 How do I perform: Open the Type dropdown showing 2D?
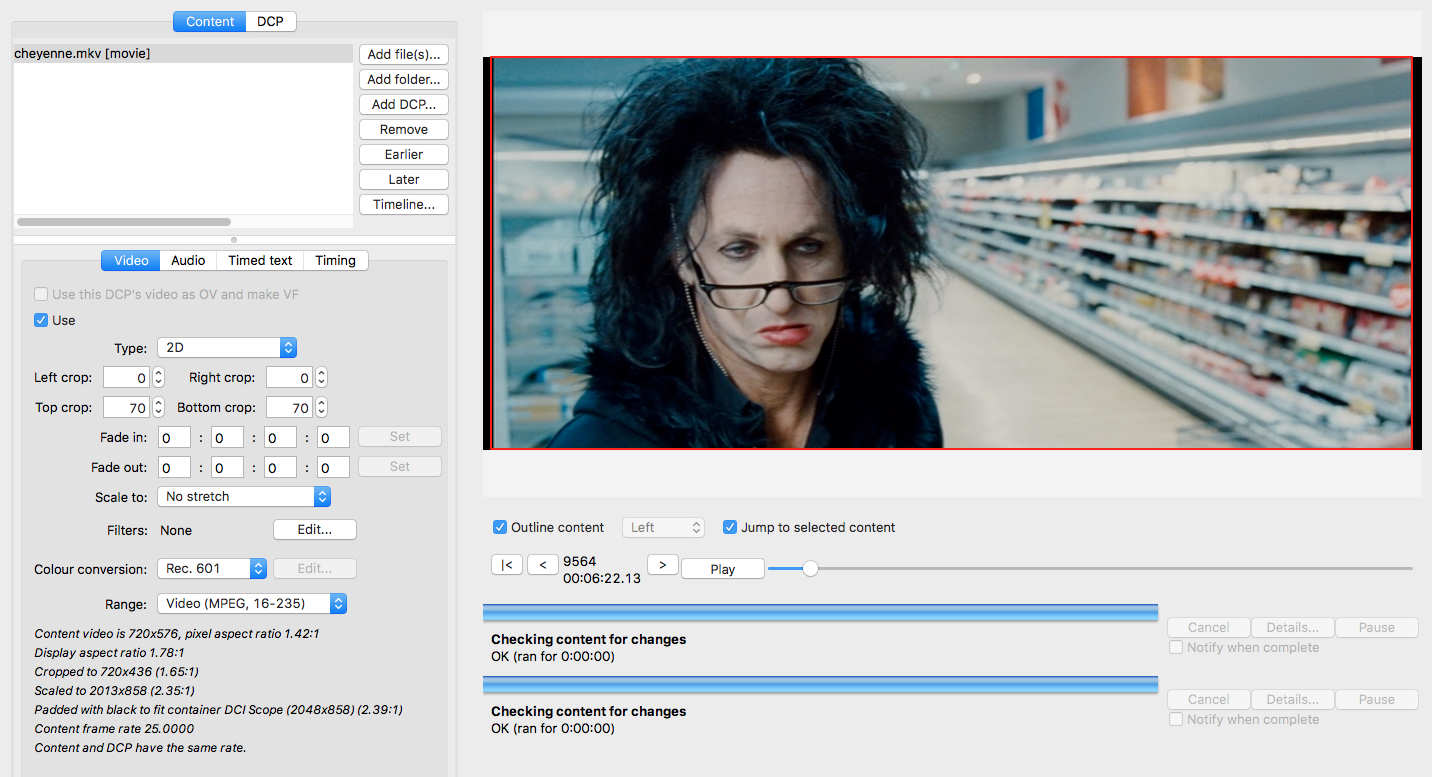coord(227,348)
